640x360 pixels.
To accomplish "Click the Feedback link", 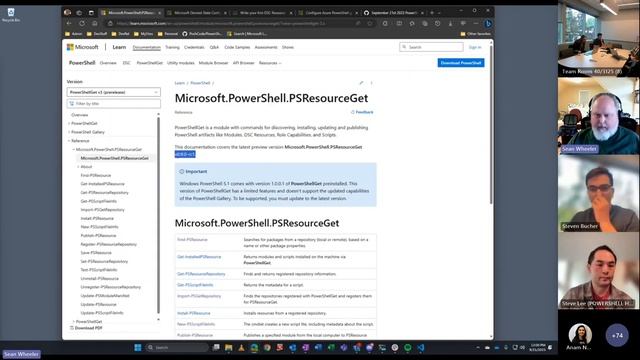I will 362,112.
